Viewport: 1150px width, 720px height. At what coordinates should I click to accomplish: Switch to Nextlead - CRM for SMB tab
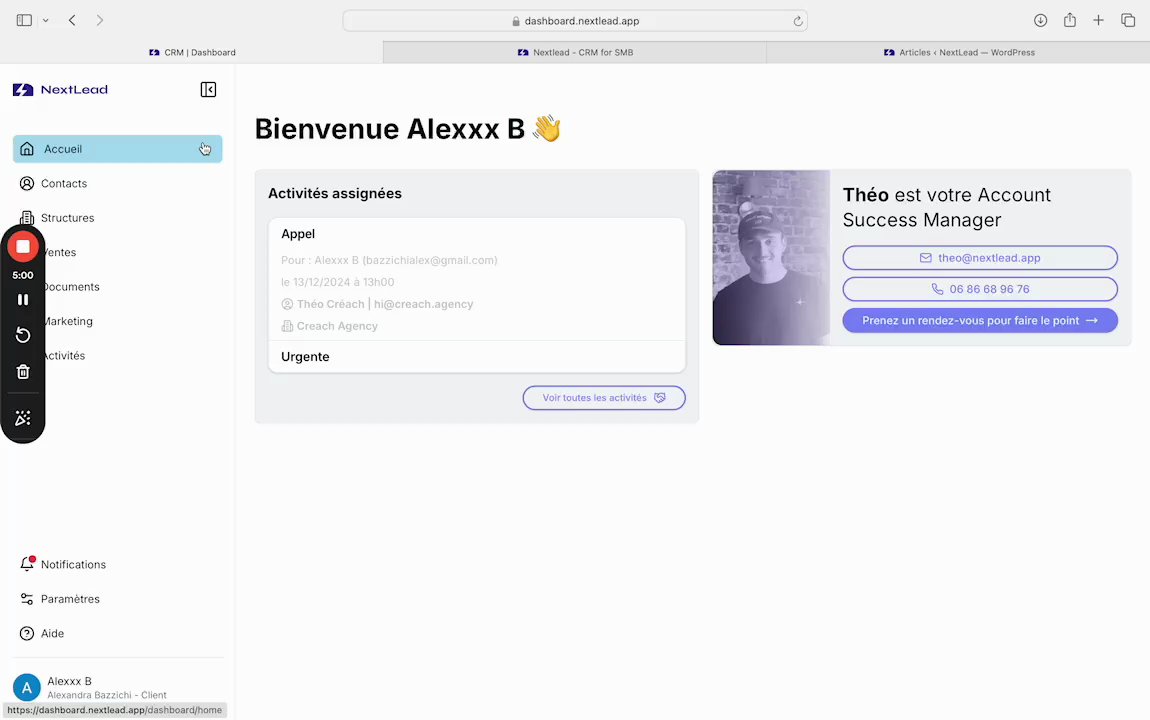575,52
